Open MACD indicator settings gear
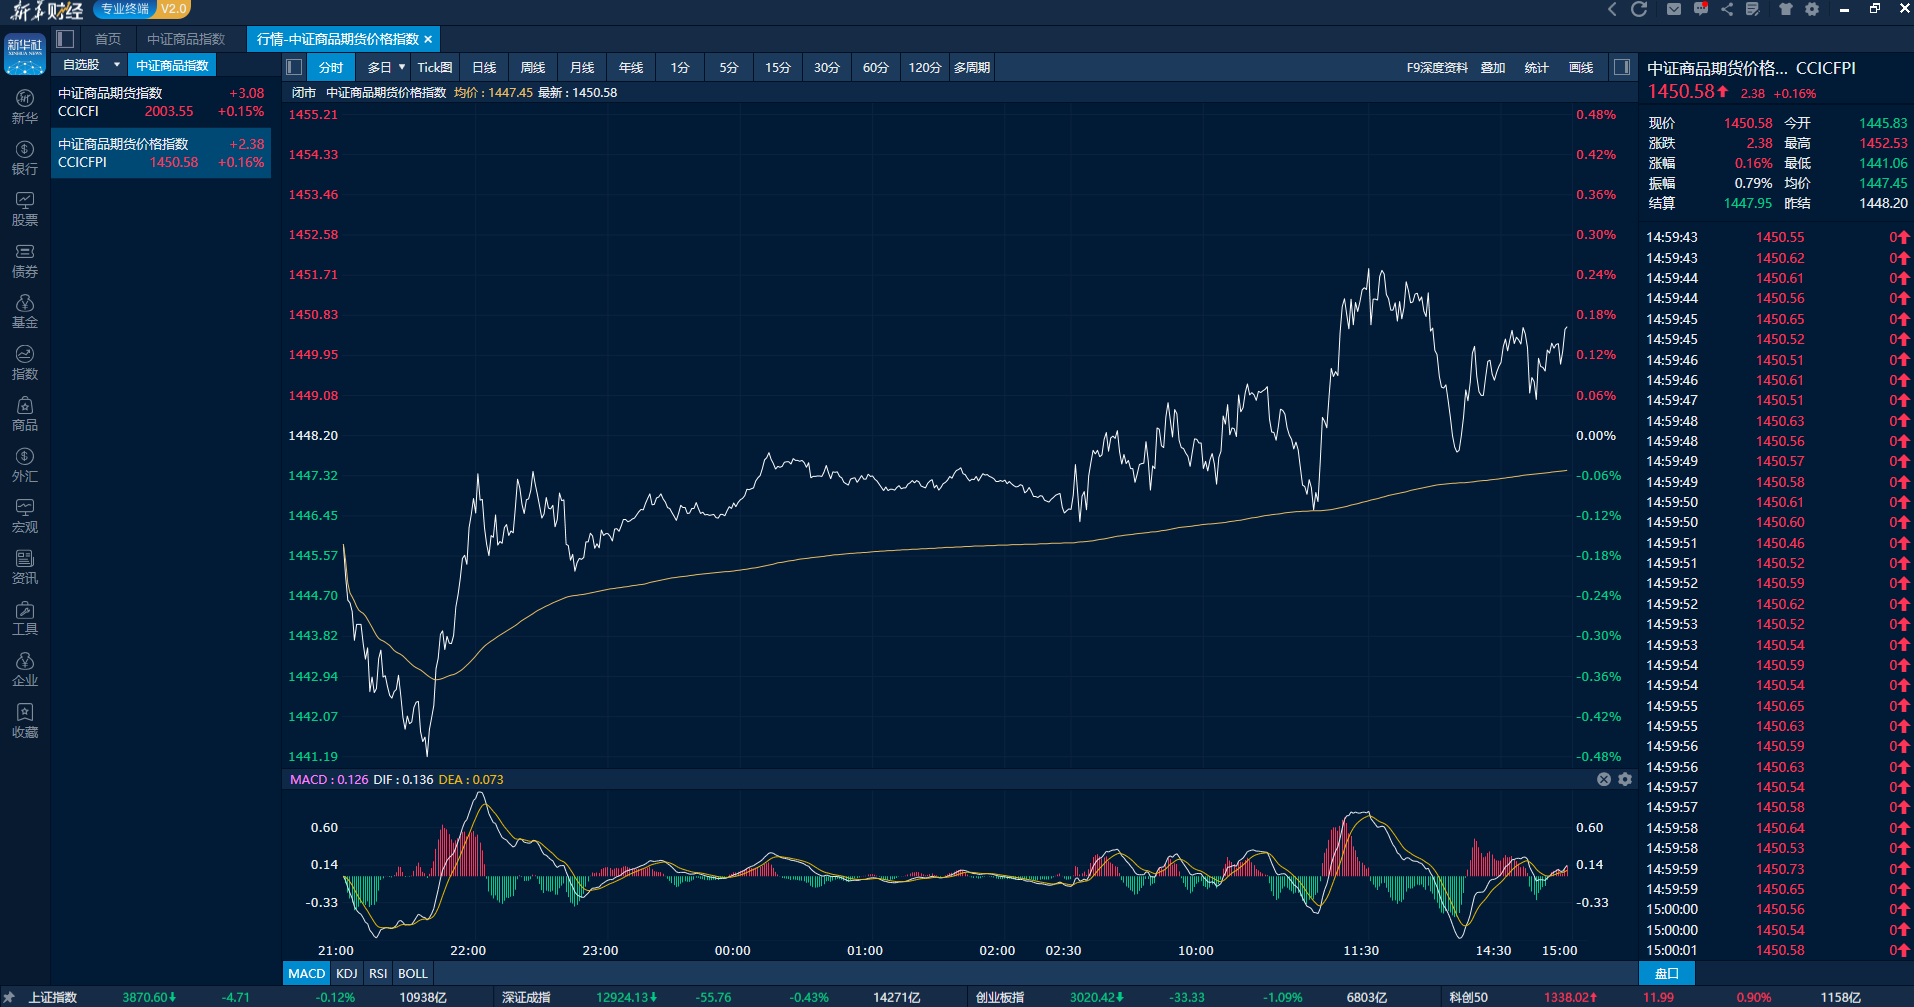1914x1007 pixels. [x=1625, y=779]
